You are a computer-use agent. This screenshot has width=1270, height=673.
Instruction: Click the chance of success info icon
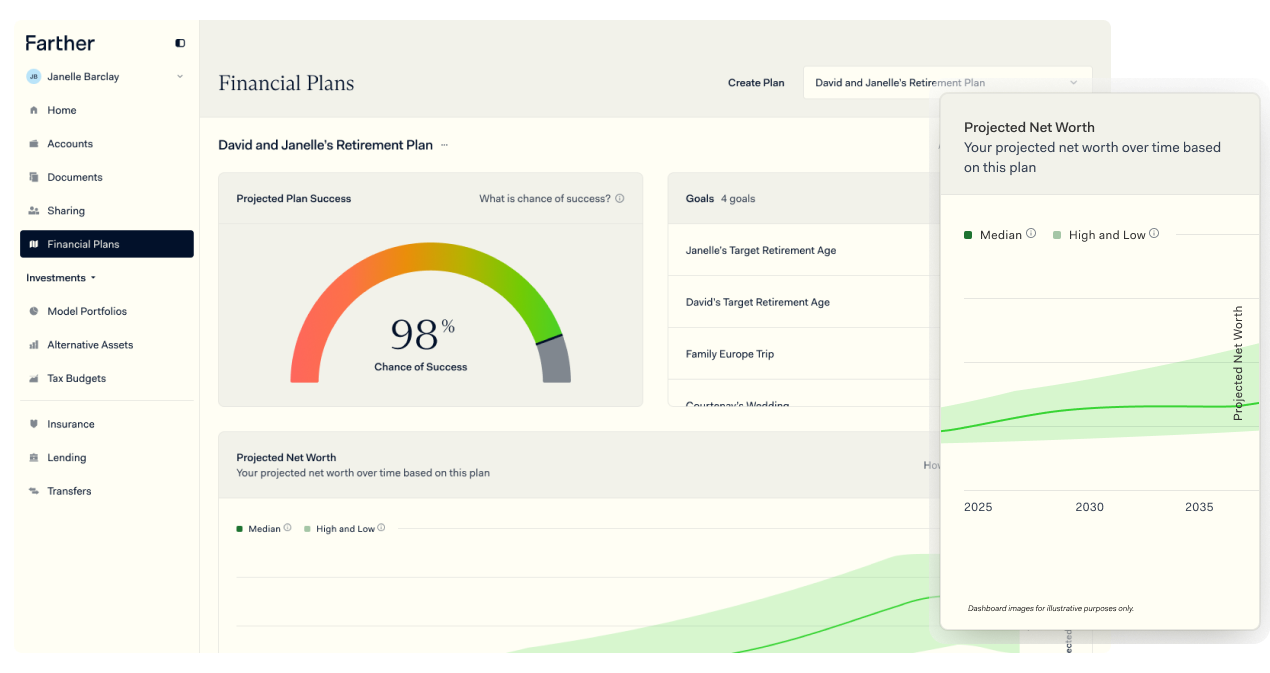coord(620,199)
